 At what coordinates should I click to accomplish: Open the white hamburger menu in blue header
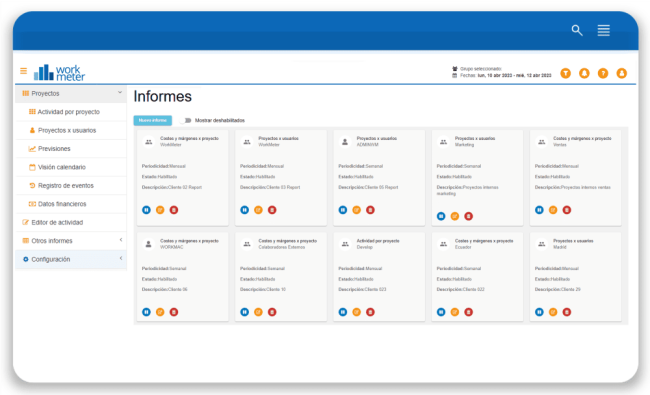click(x=604, y=30)
